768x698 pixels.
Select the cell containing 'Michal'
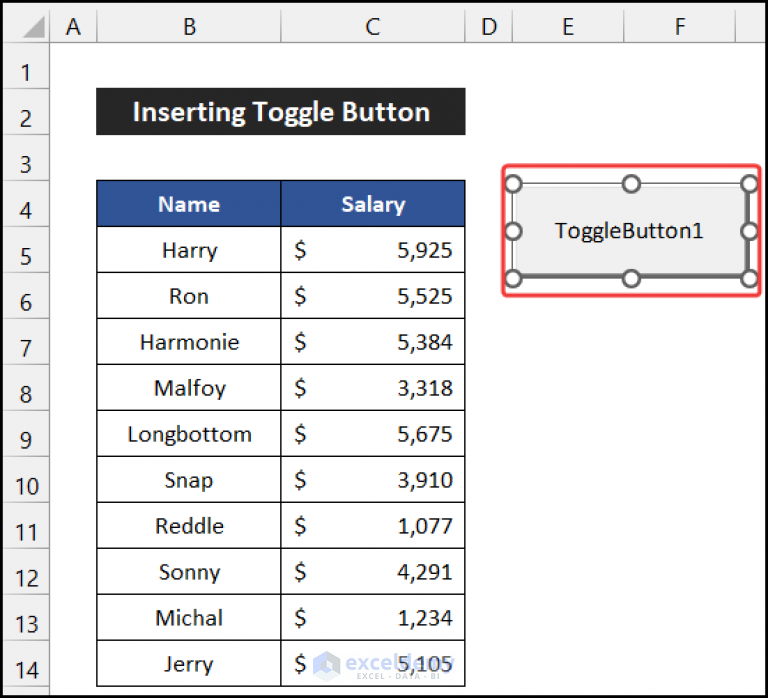[189, 618]
